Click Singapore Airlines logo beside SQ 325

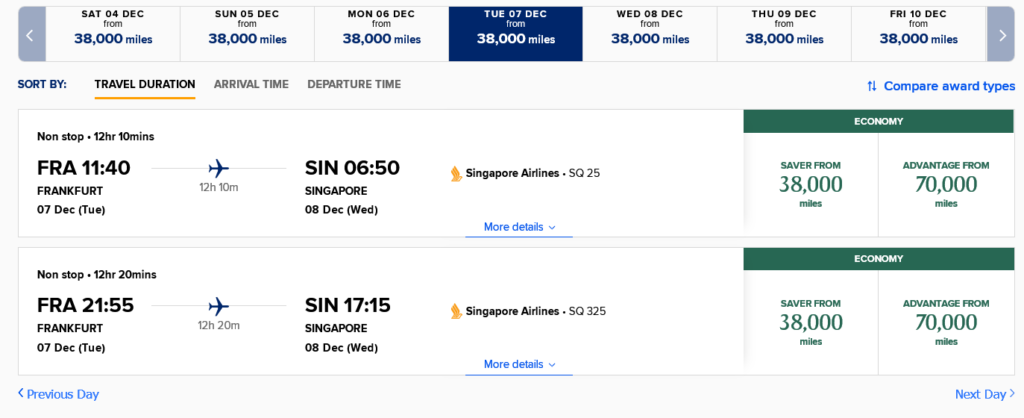pos(456,311)
